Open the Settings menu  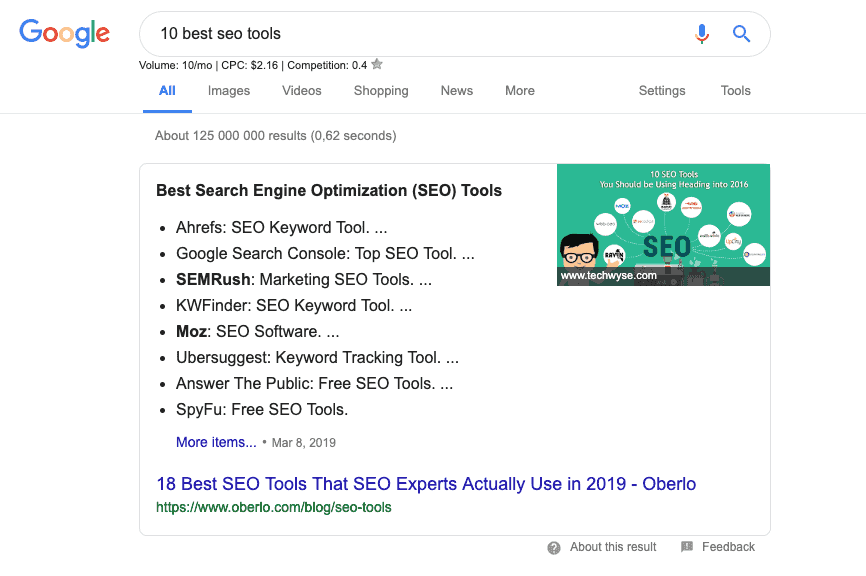[x=662, y=91]
